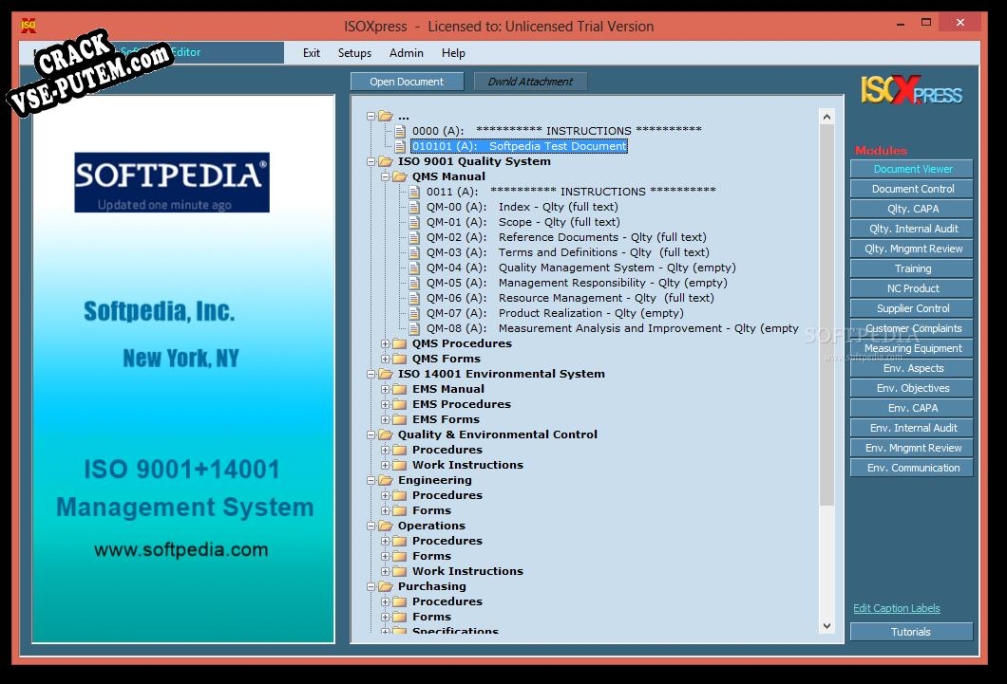The height and width of the screenshot is (684, 1007).
Task: Open the Document Viewer module
Action: (x=911, y=169)
